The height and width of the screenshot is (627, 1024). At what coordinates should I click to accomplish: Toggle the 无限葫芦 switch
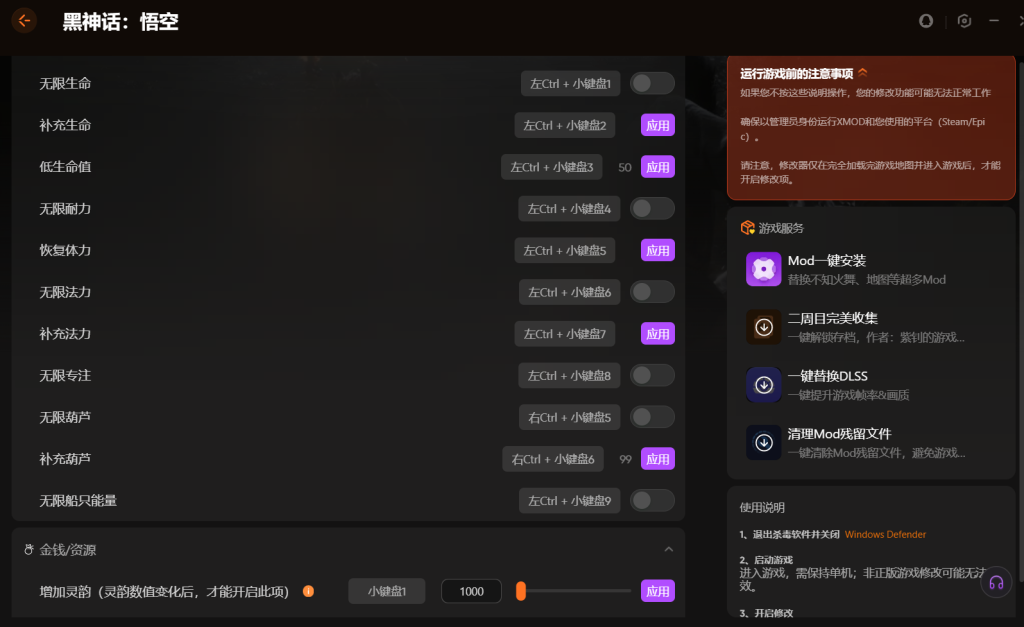652,417
